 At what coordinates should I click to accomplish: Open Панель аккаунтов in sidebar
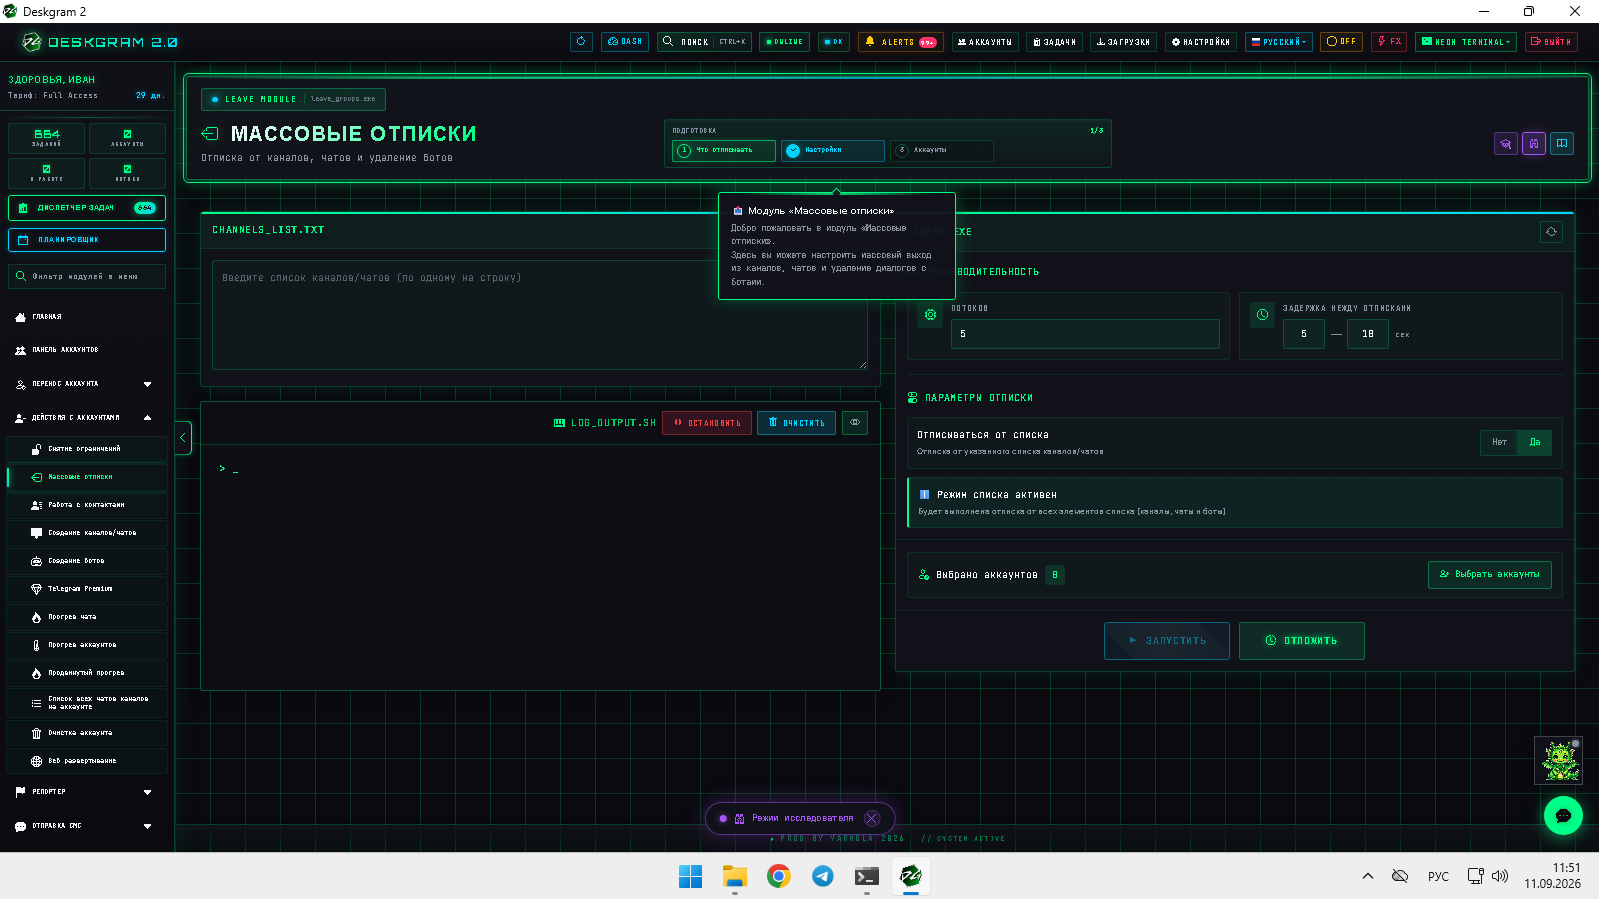pos(87,350)
